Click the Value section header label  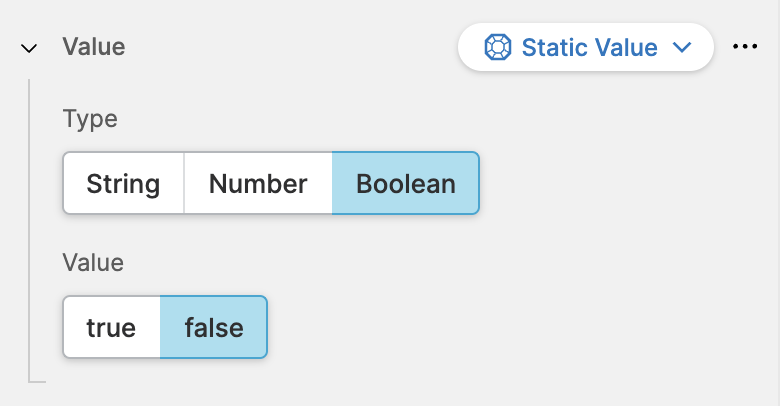coord(94,46)
